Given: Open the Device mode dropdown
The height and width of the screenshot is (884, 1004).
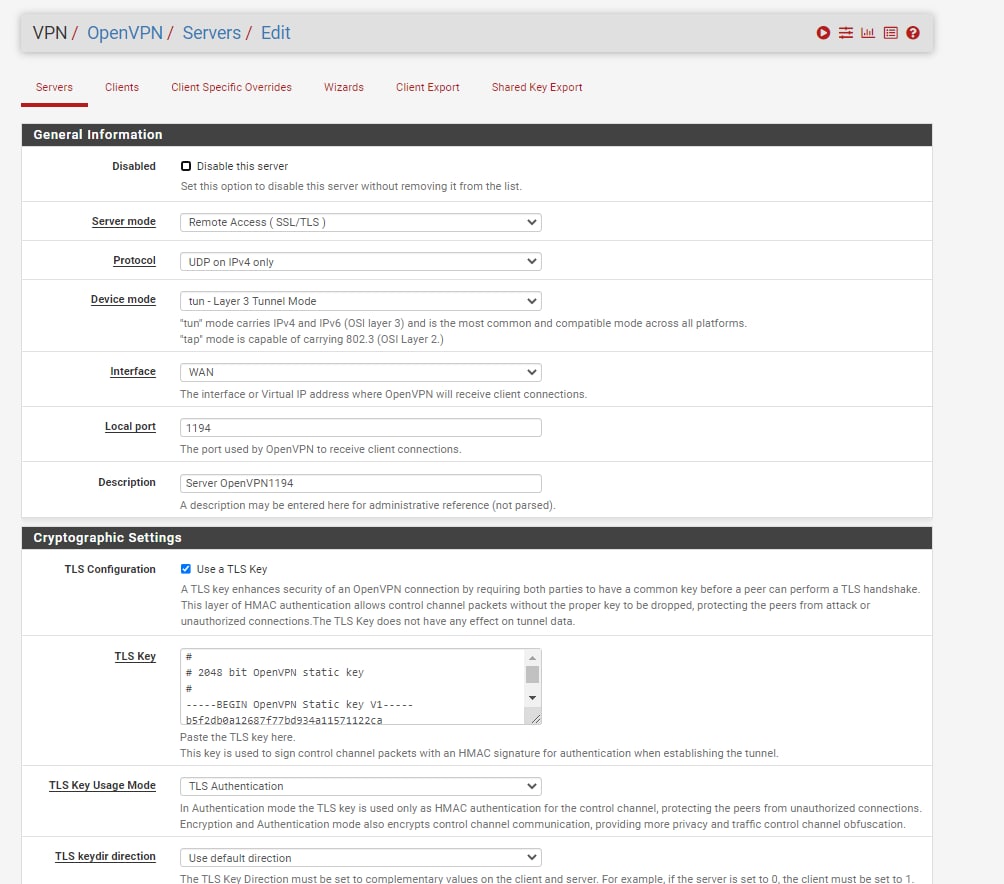Looking at the screenshot, I should 360,301.
